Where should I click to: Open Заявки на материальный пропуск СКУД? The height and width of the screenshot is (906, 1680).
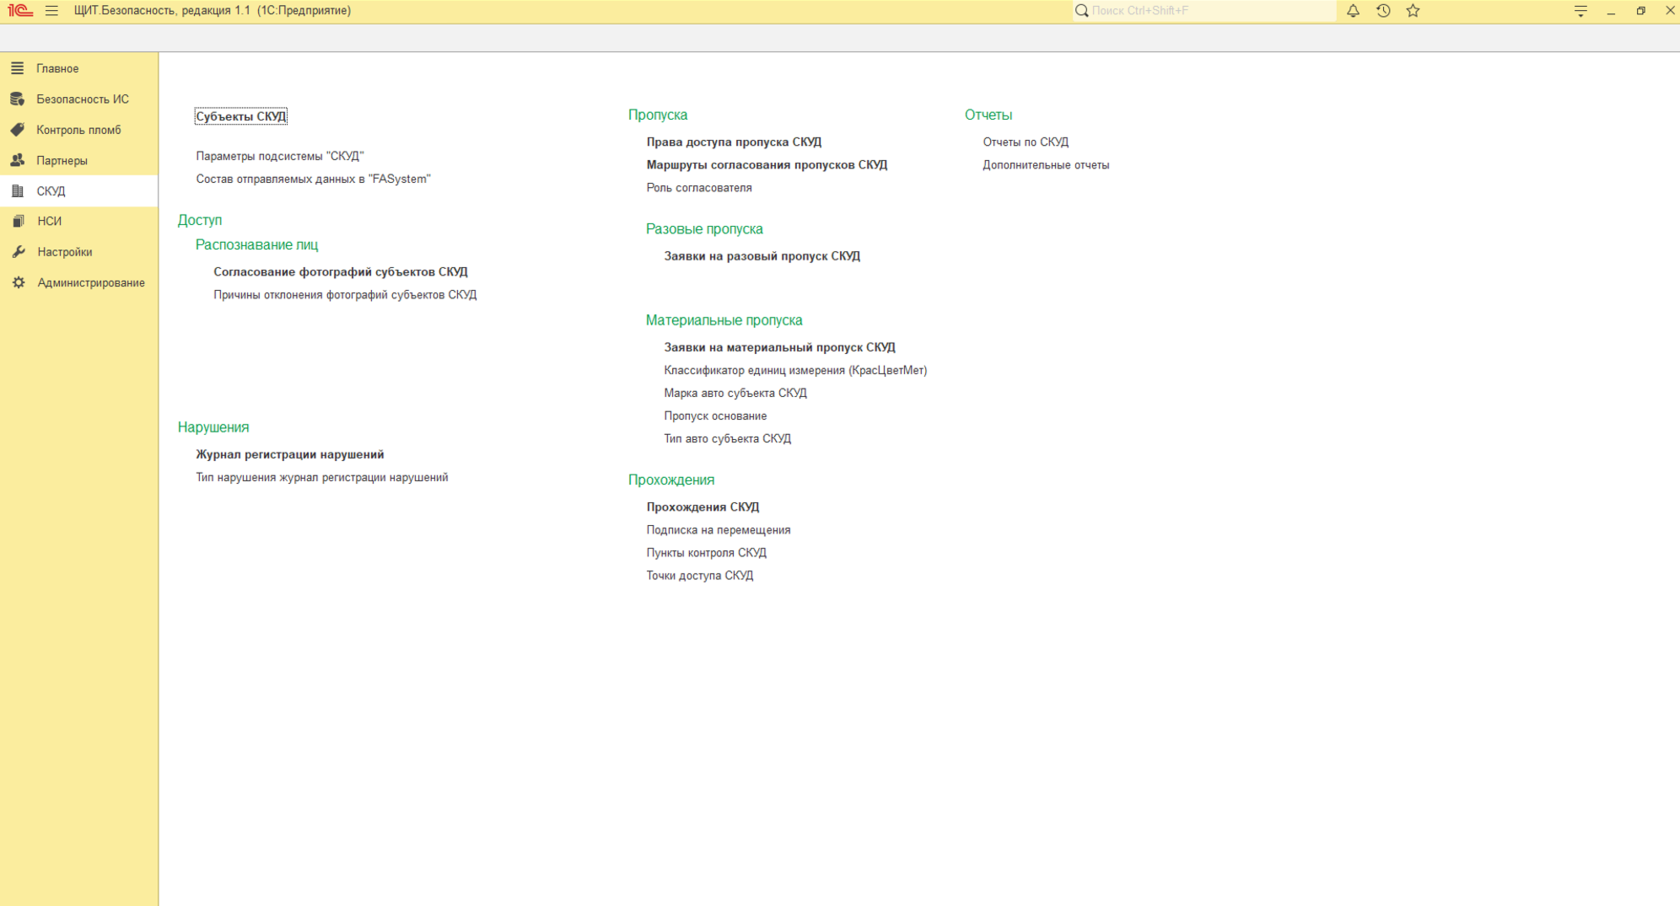(x=780, y=348)
